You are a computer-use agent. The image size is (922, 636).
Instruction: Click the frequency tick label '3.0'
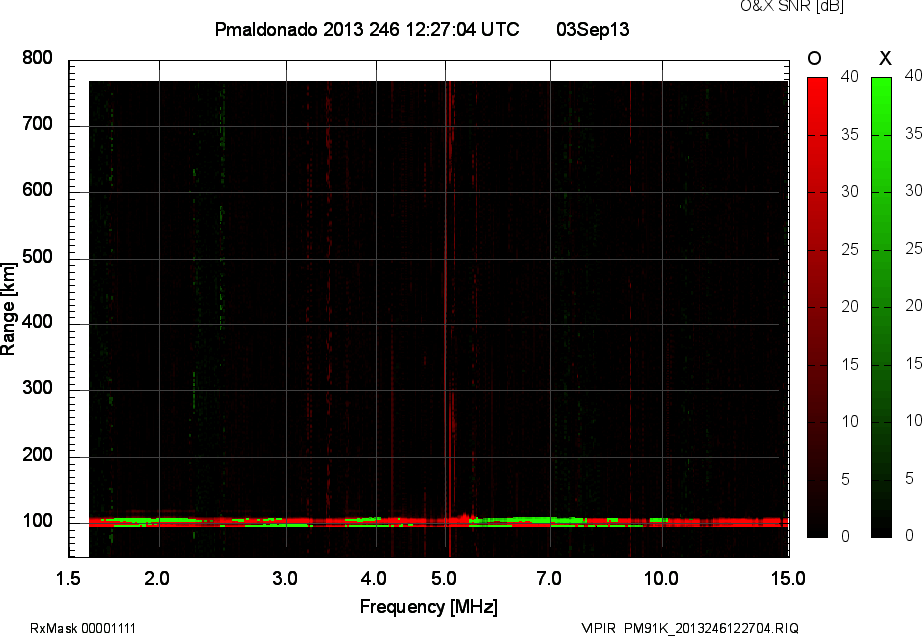point(285,578)
